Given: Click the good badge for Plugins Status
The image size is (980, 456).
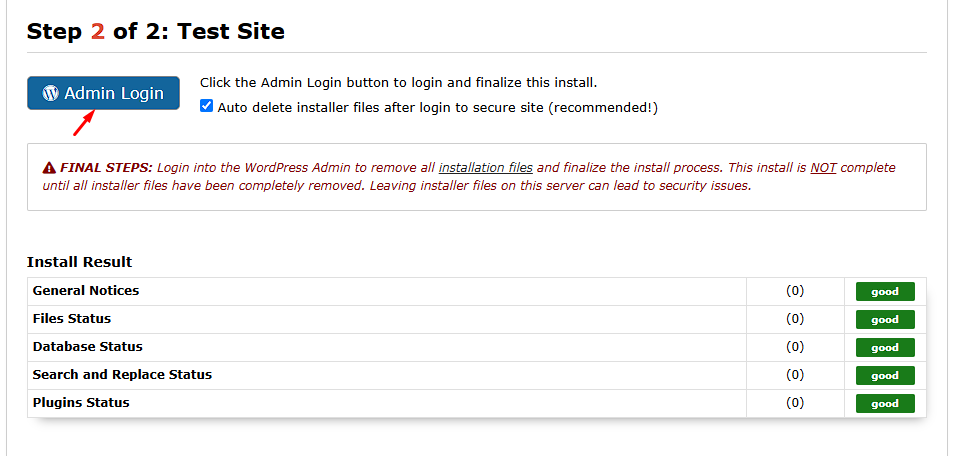Looking at the screenshot, I should [885, 404].
